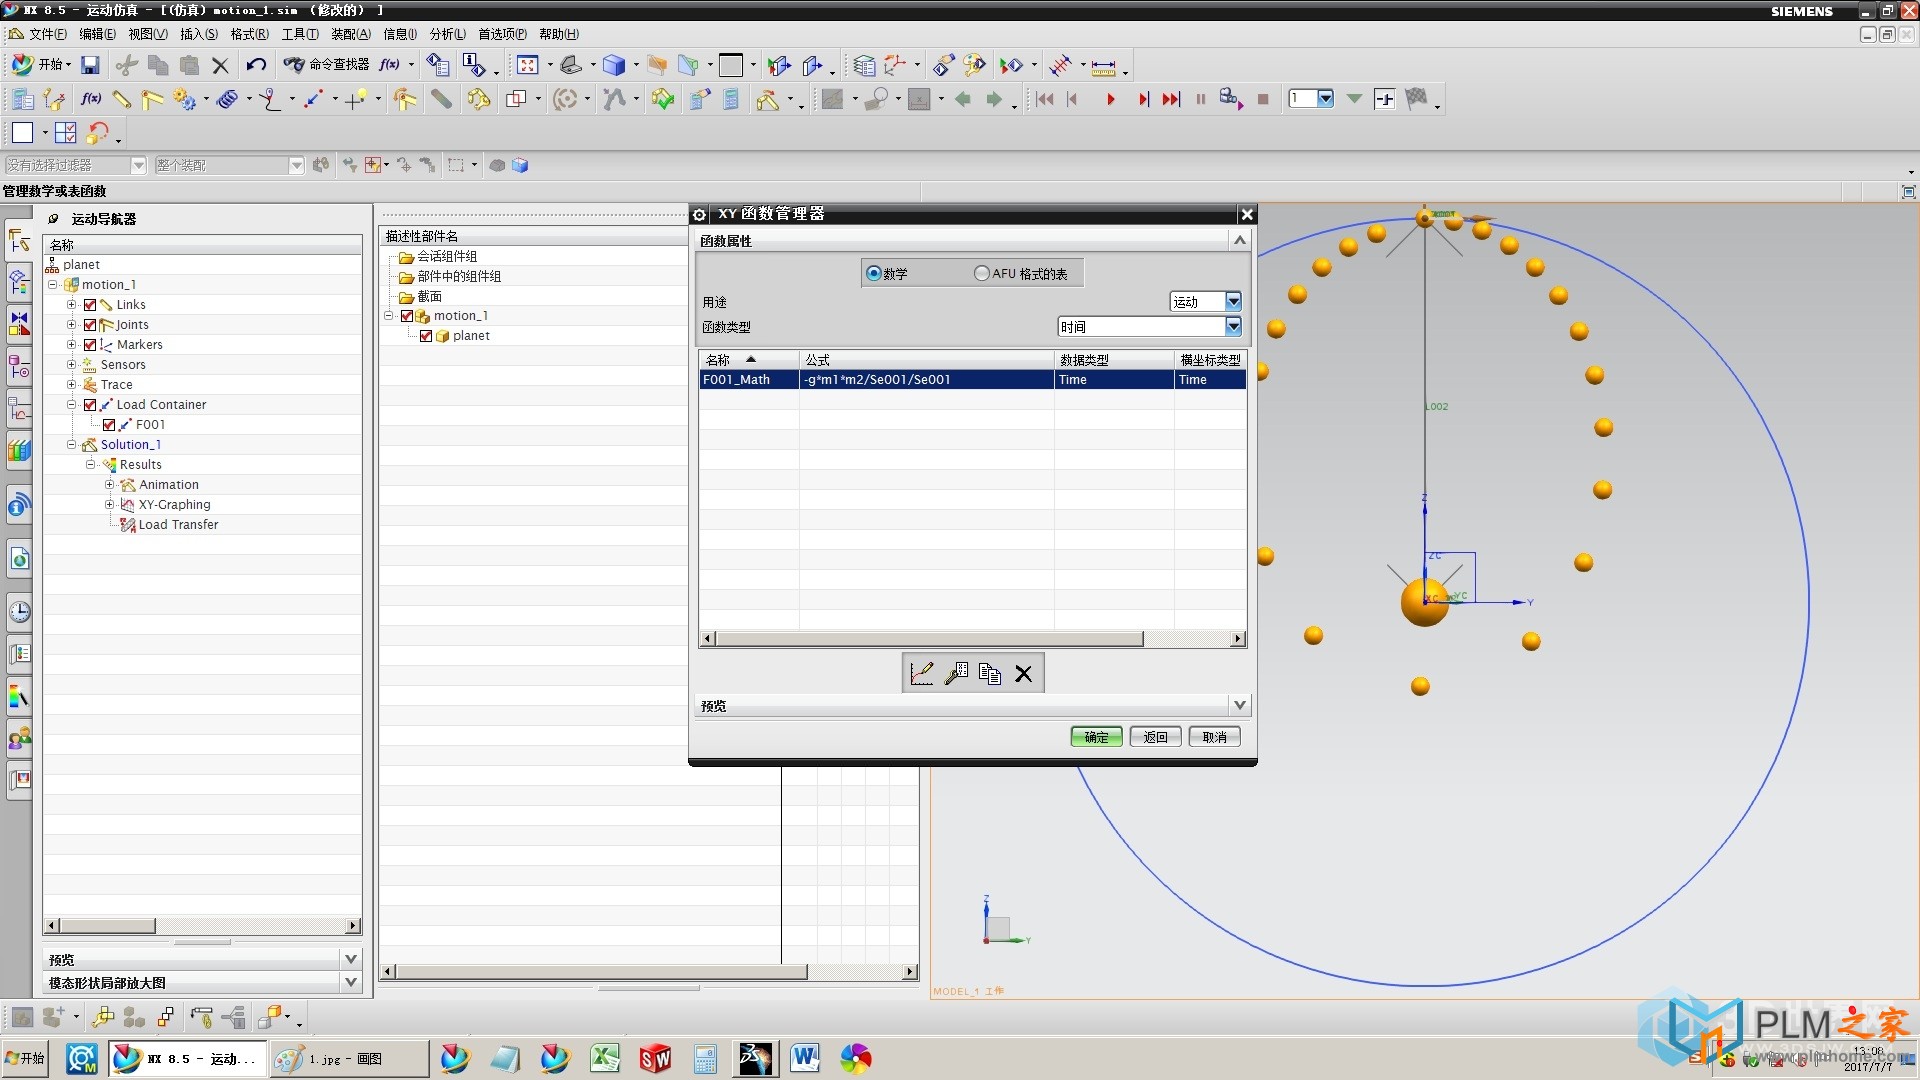Click the motion navigator horizontal scrollbar
The image size is (1920, 1080).
point(107,926)
